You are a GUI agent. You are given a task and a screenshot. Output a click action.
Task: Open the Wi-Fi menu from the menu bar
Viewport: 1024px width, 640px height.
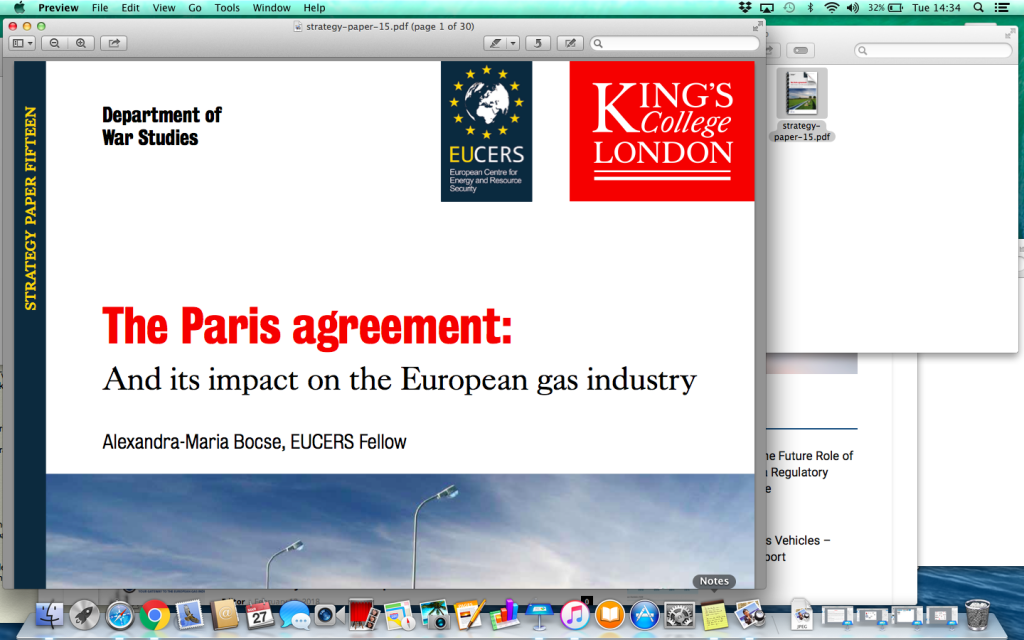[x=831, y=7]
